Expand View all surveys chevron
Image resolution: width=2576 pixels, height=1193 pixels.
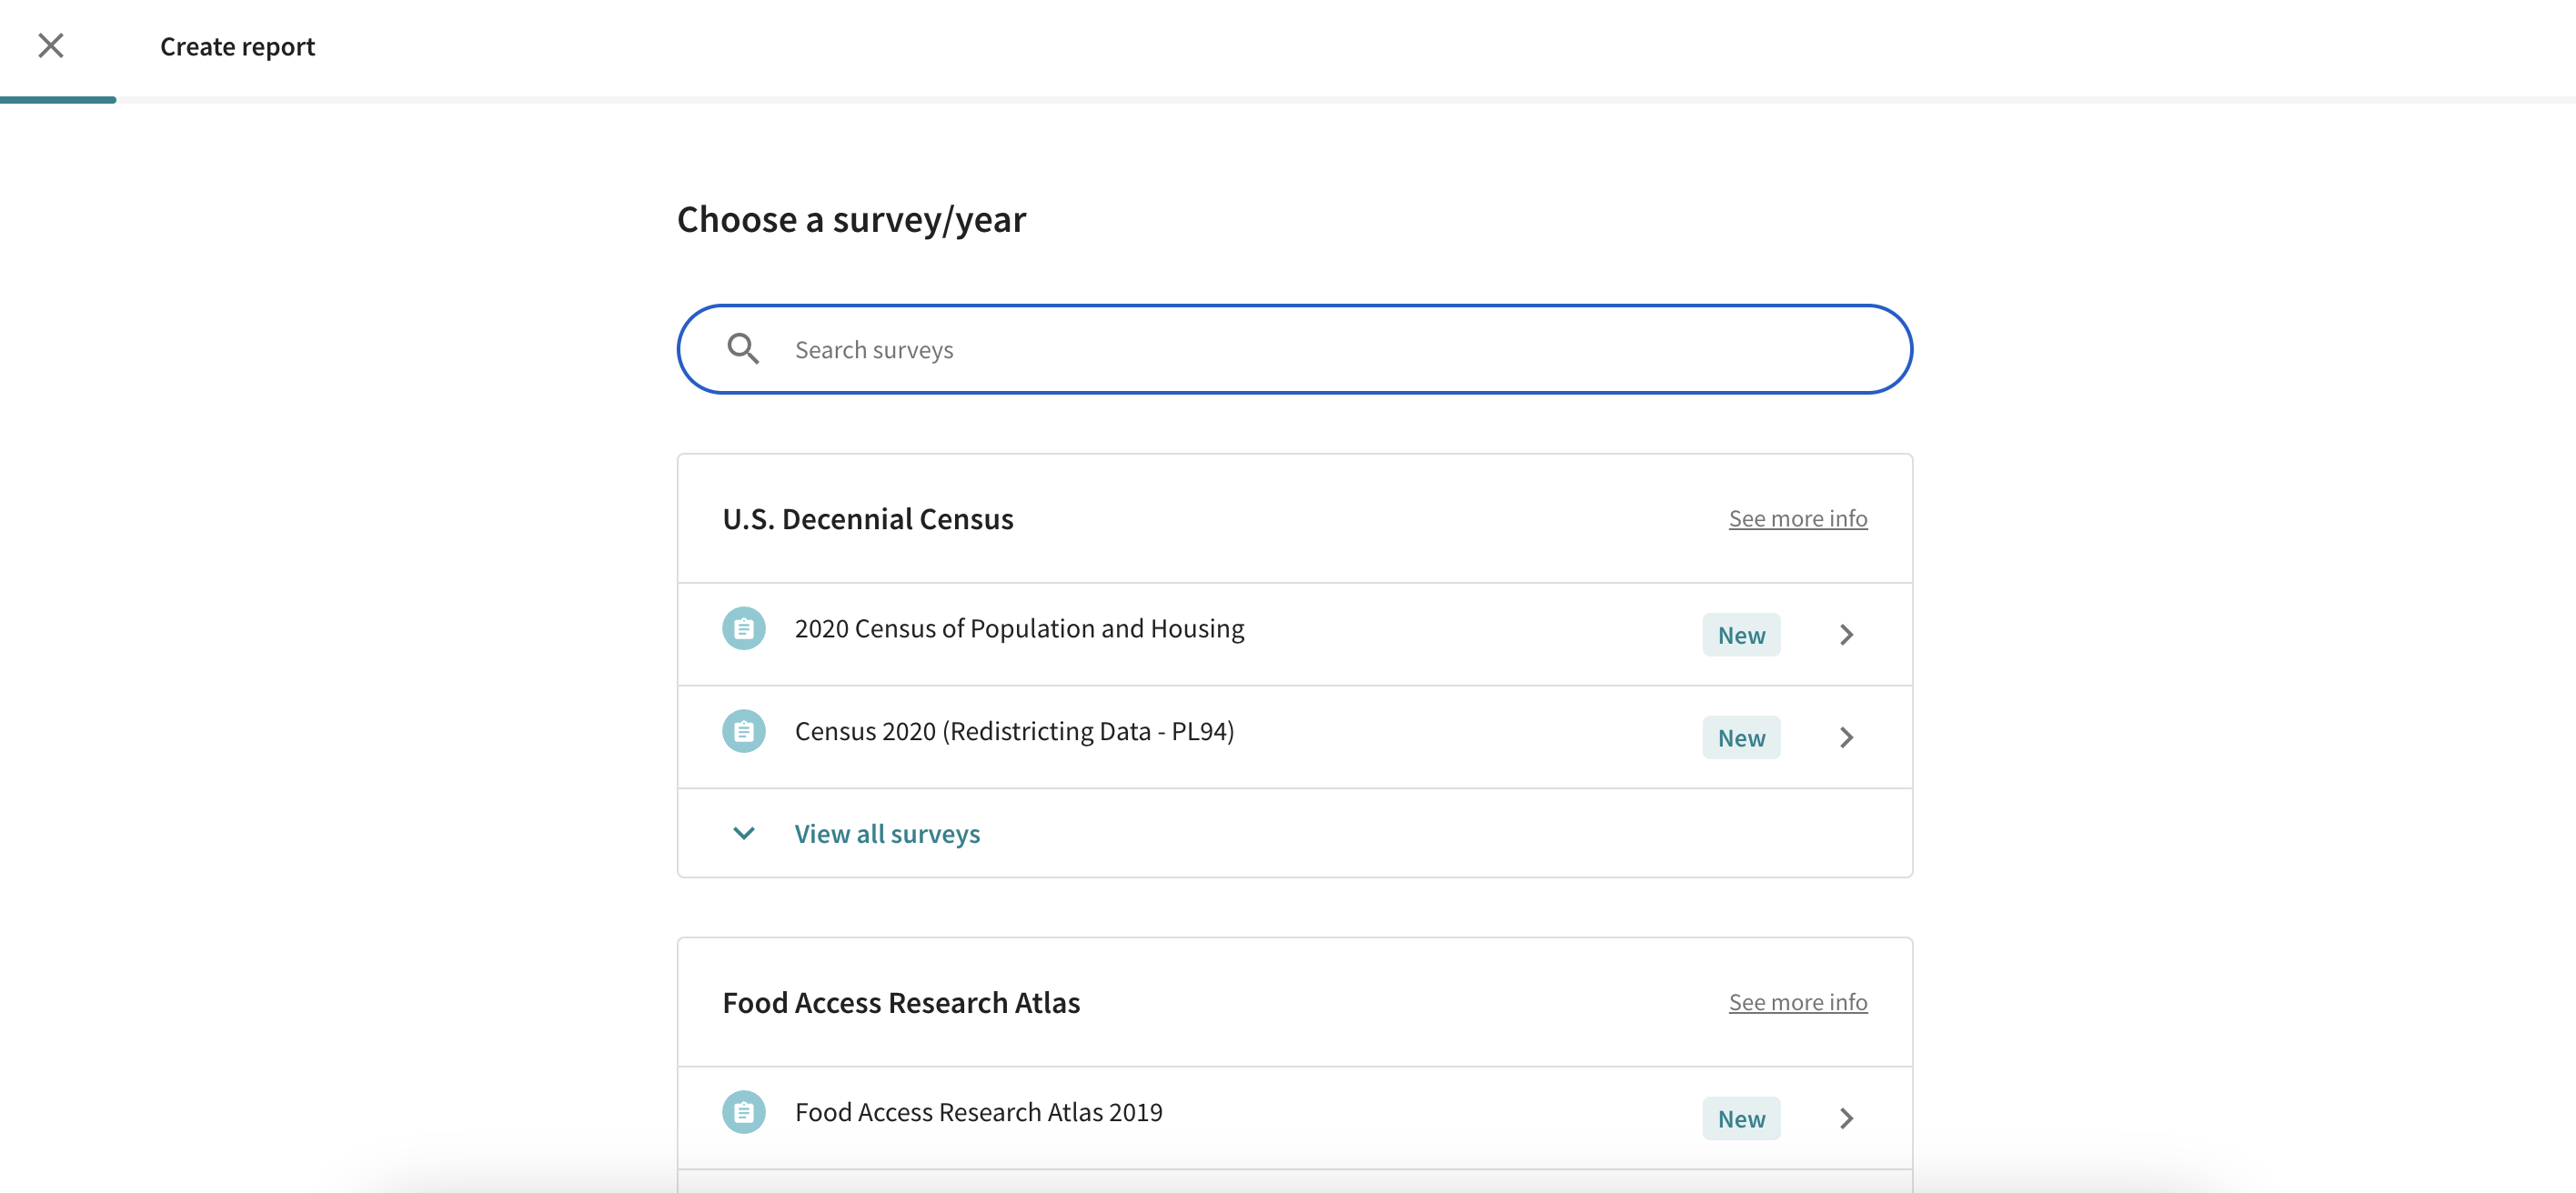coord(744,833)
